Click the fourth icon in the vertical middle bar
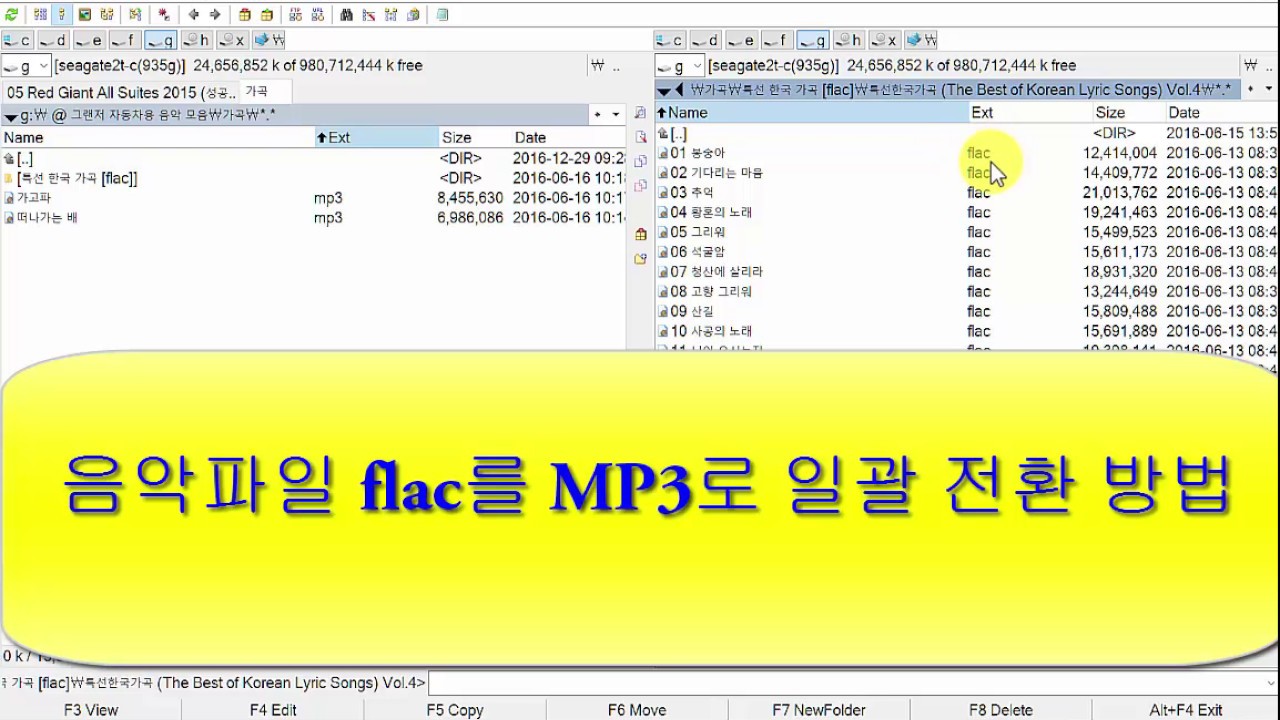1280x720 pixels. pos(640,185)
